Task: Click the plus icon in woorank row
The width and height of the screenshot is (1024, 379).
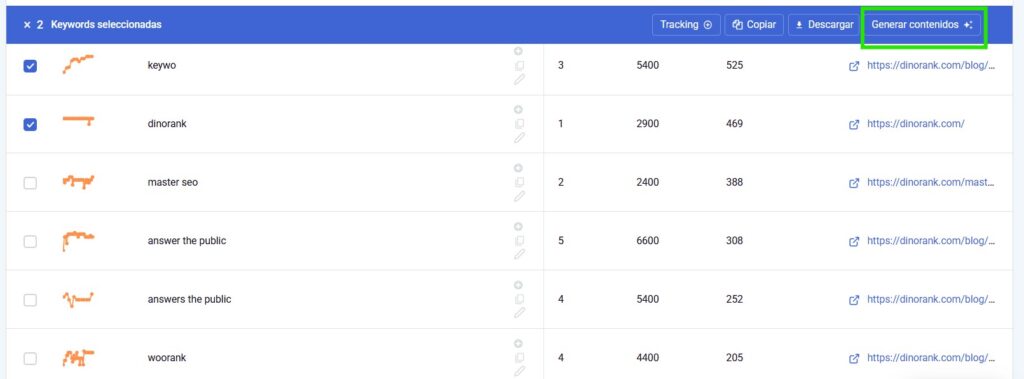Action: [519, 343]
